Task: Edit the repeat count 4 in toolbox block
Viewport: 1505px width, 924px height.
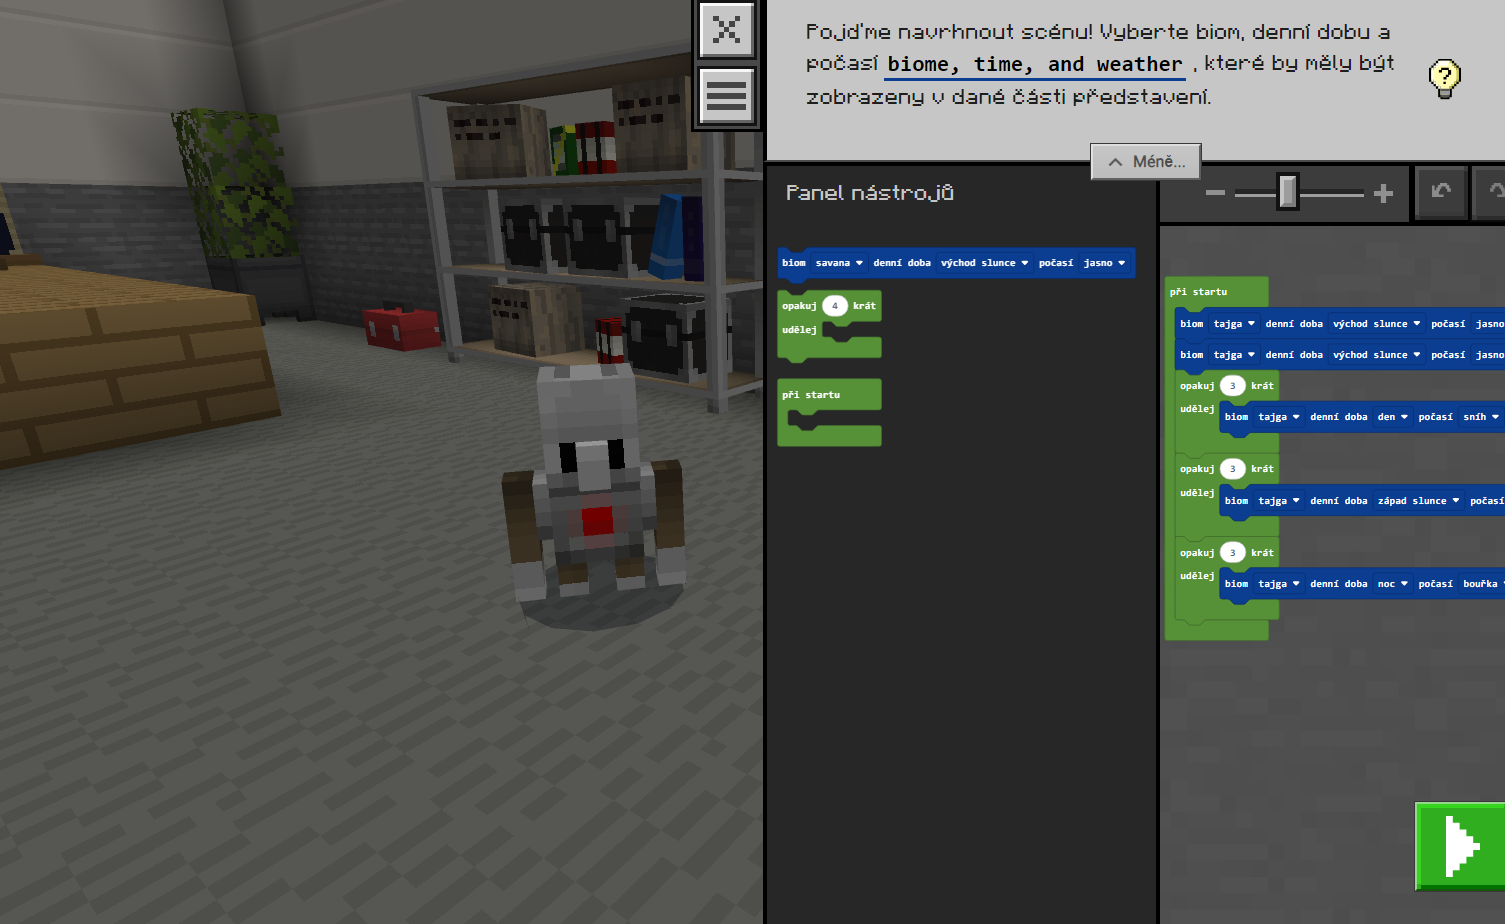Action: (835, 306)
